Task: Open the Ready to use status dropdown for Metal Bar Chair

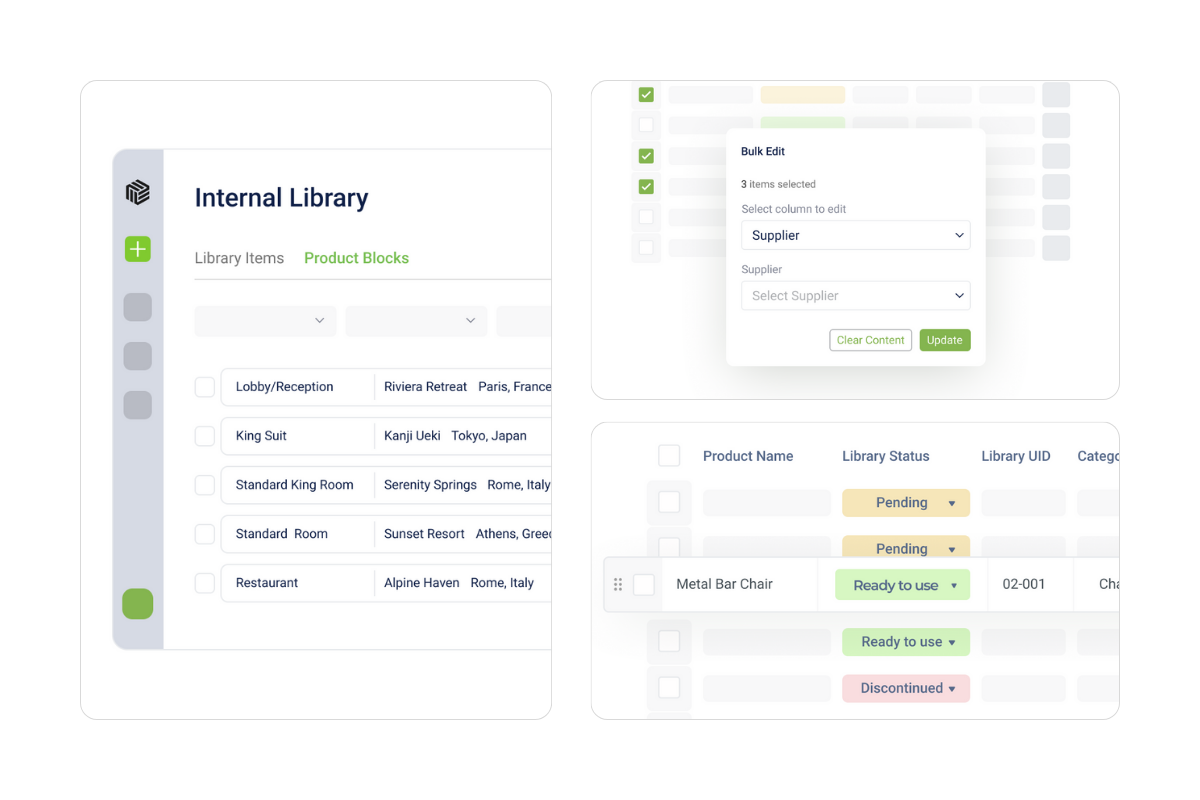Action: coord(902,584)
